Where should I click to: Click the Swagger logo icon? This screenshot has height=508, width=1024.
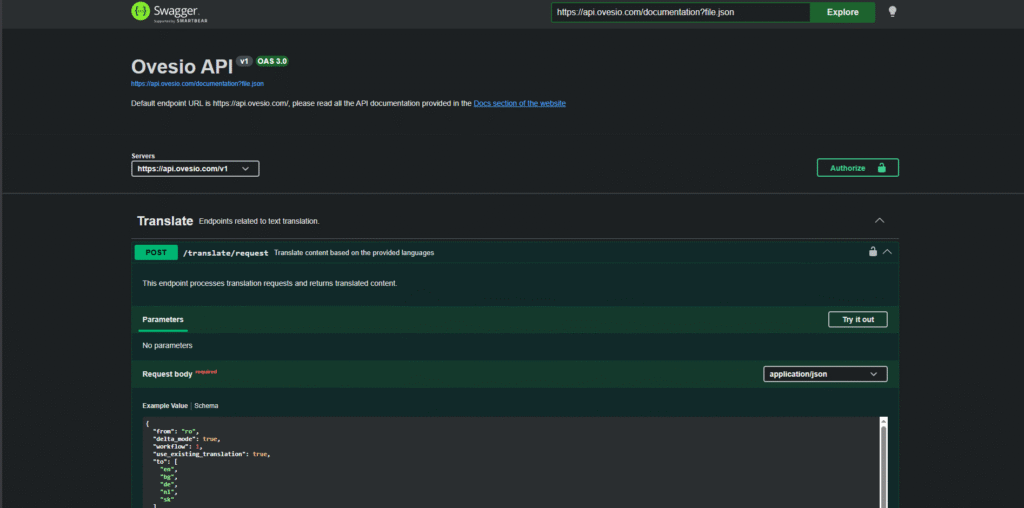[141, 12]
